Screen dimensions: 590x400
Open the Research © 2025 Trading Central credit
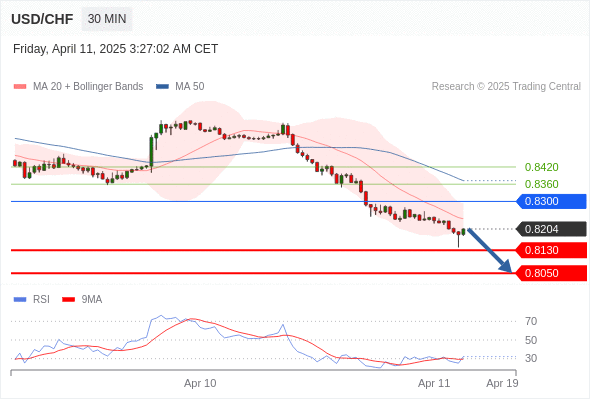point(506,87)
